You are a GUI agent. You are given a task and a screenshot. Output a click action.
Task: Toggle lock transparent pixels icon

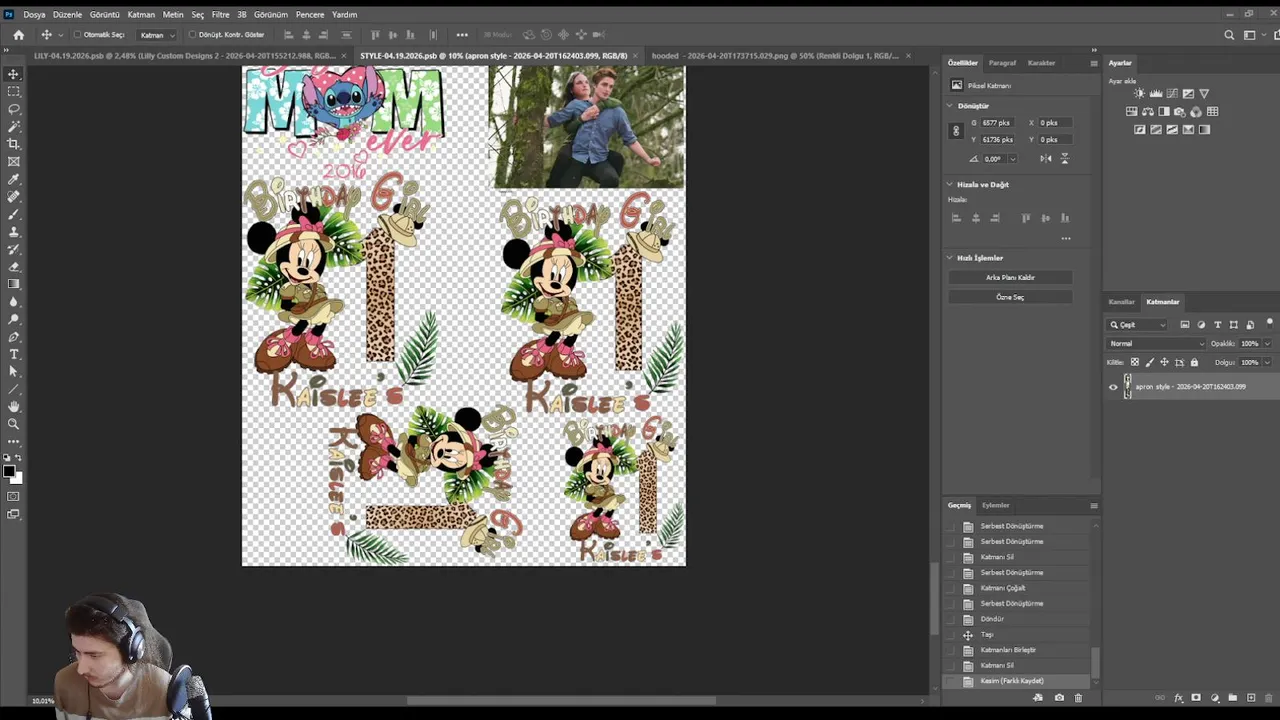point(1134,362)
